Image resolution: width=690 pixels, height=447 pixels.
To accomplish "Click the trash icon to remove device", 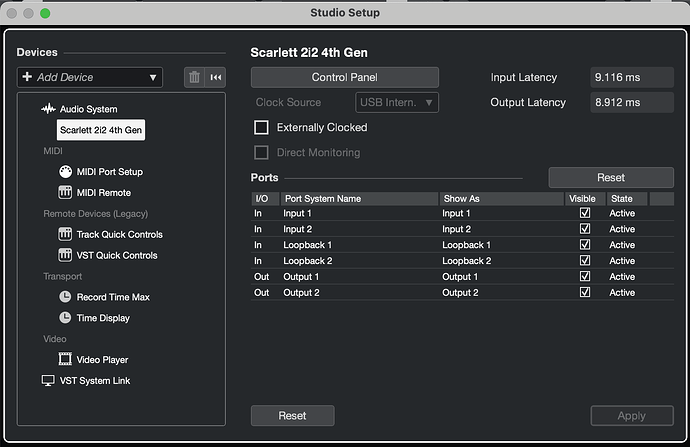I will (x=194, y=77).
